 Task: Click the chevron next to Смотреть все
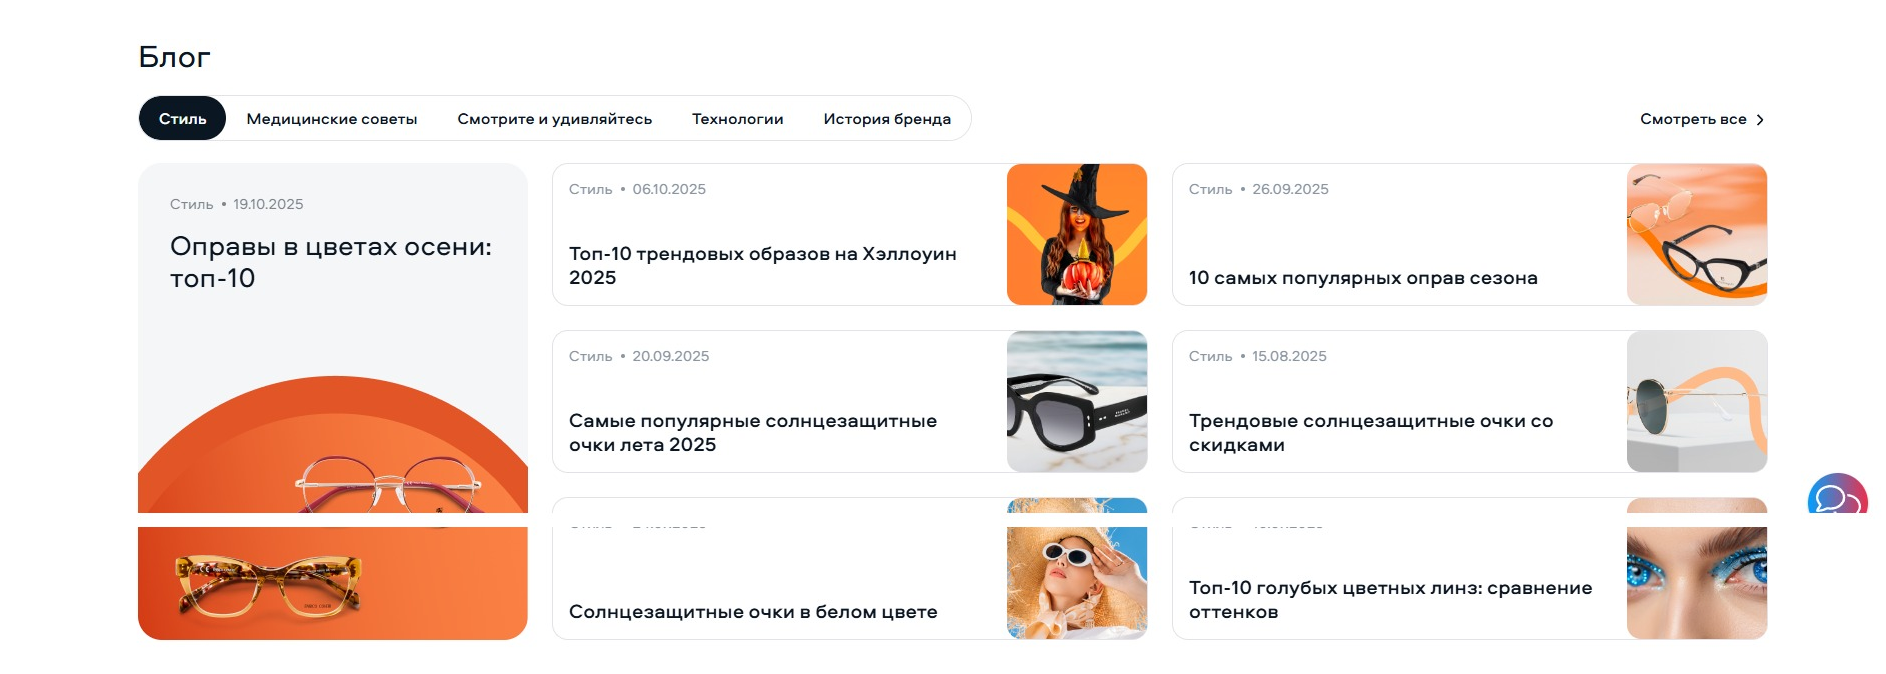coord(1760,120)
